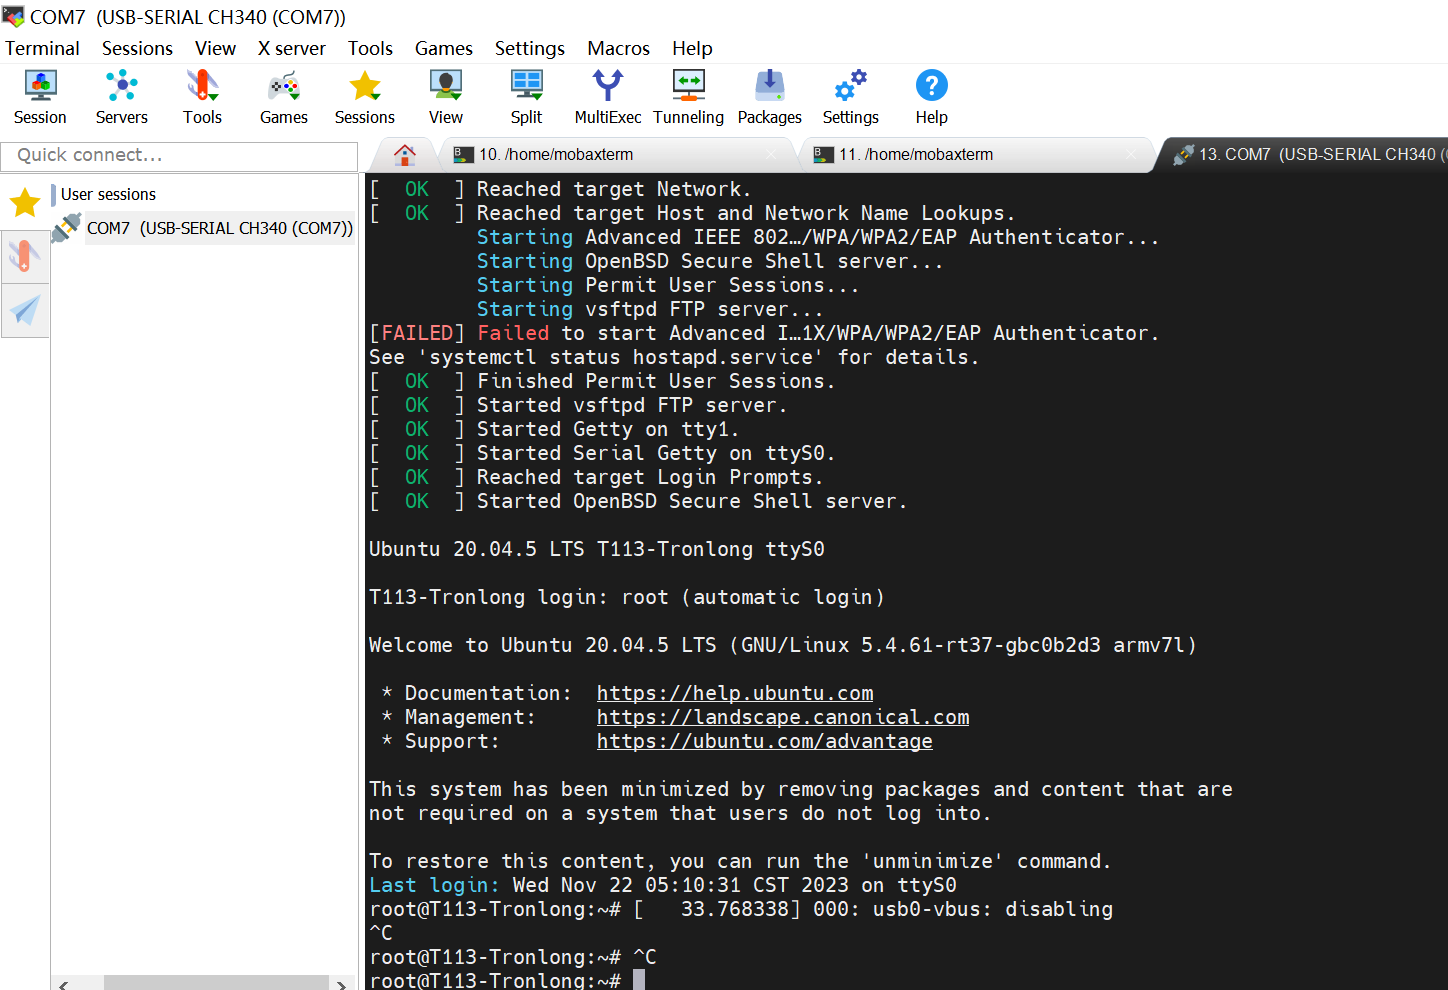
Task: Open the Macros menu
Action: (618, 48)
